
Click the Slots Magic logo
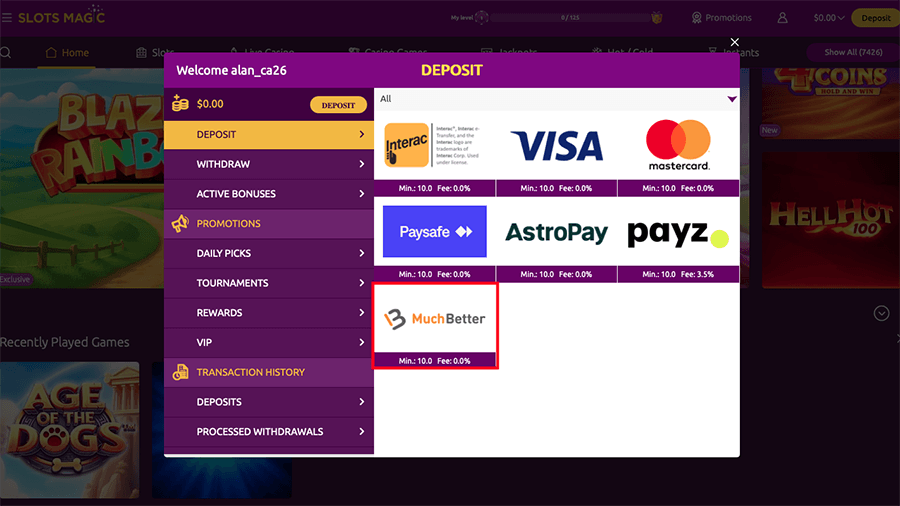[61, 15]
